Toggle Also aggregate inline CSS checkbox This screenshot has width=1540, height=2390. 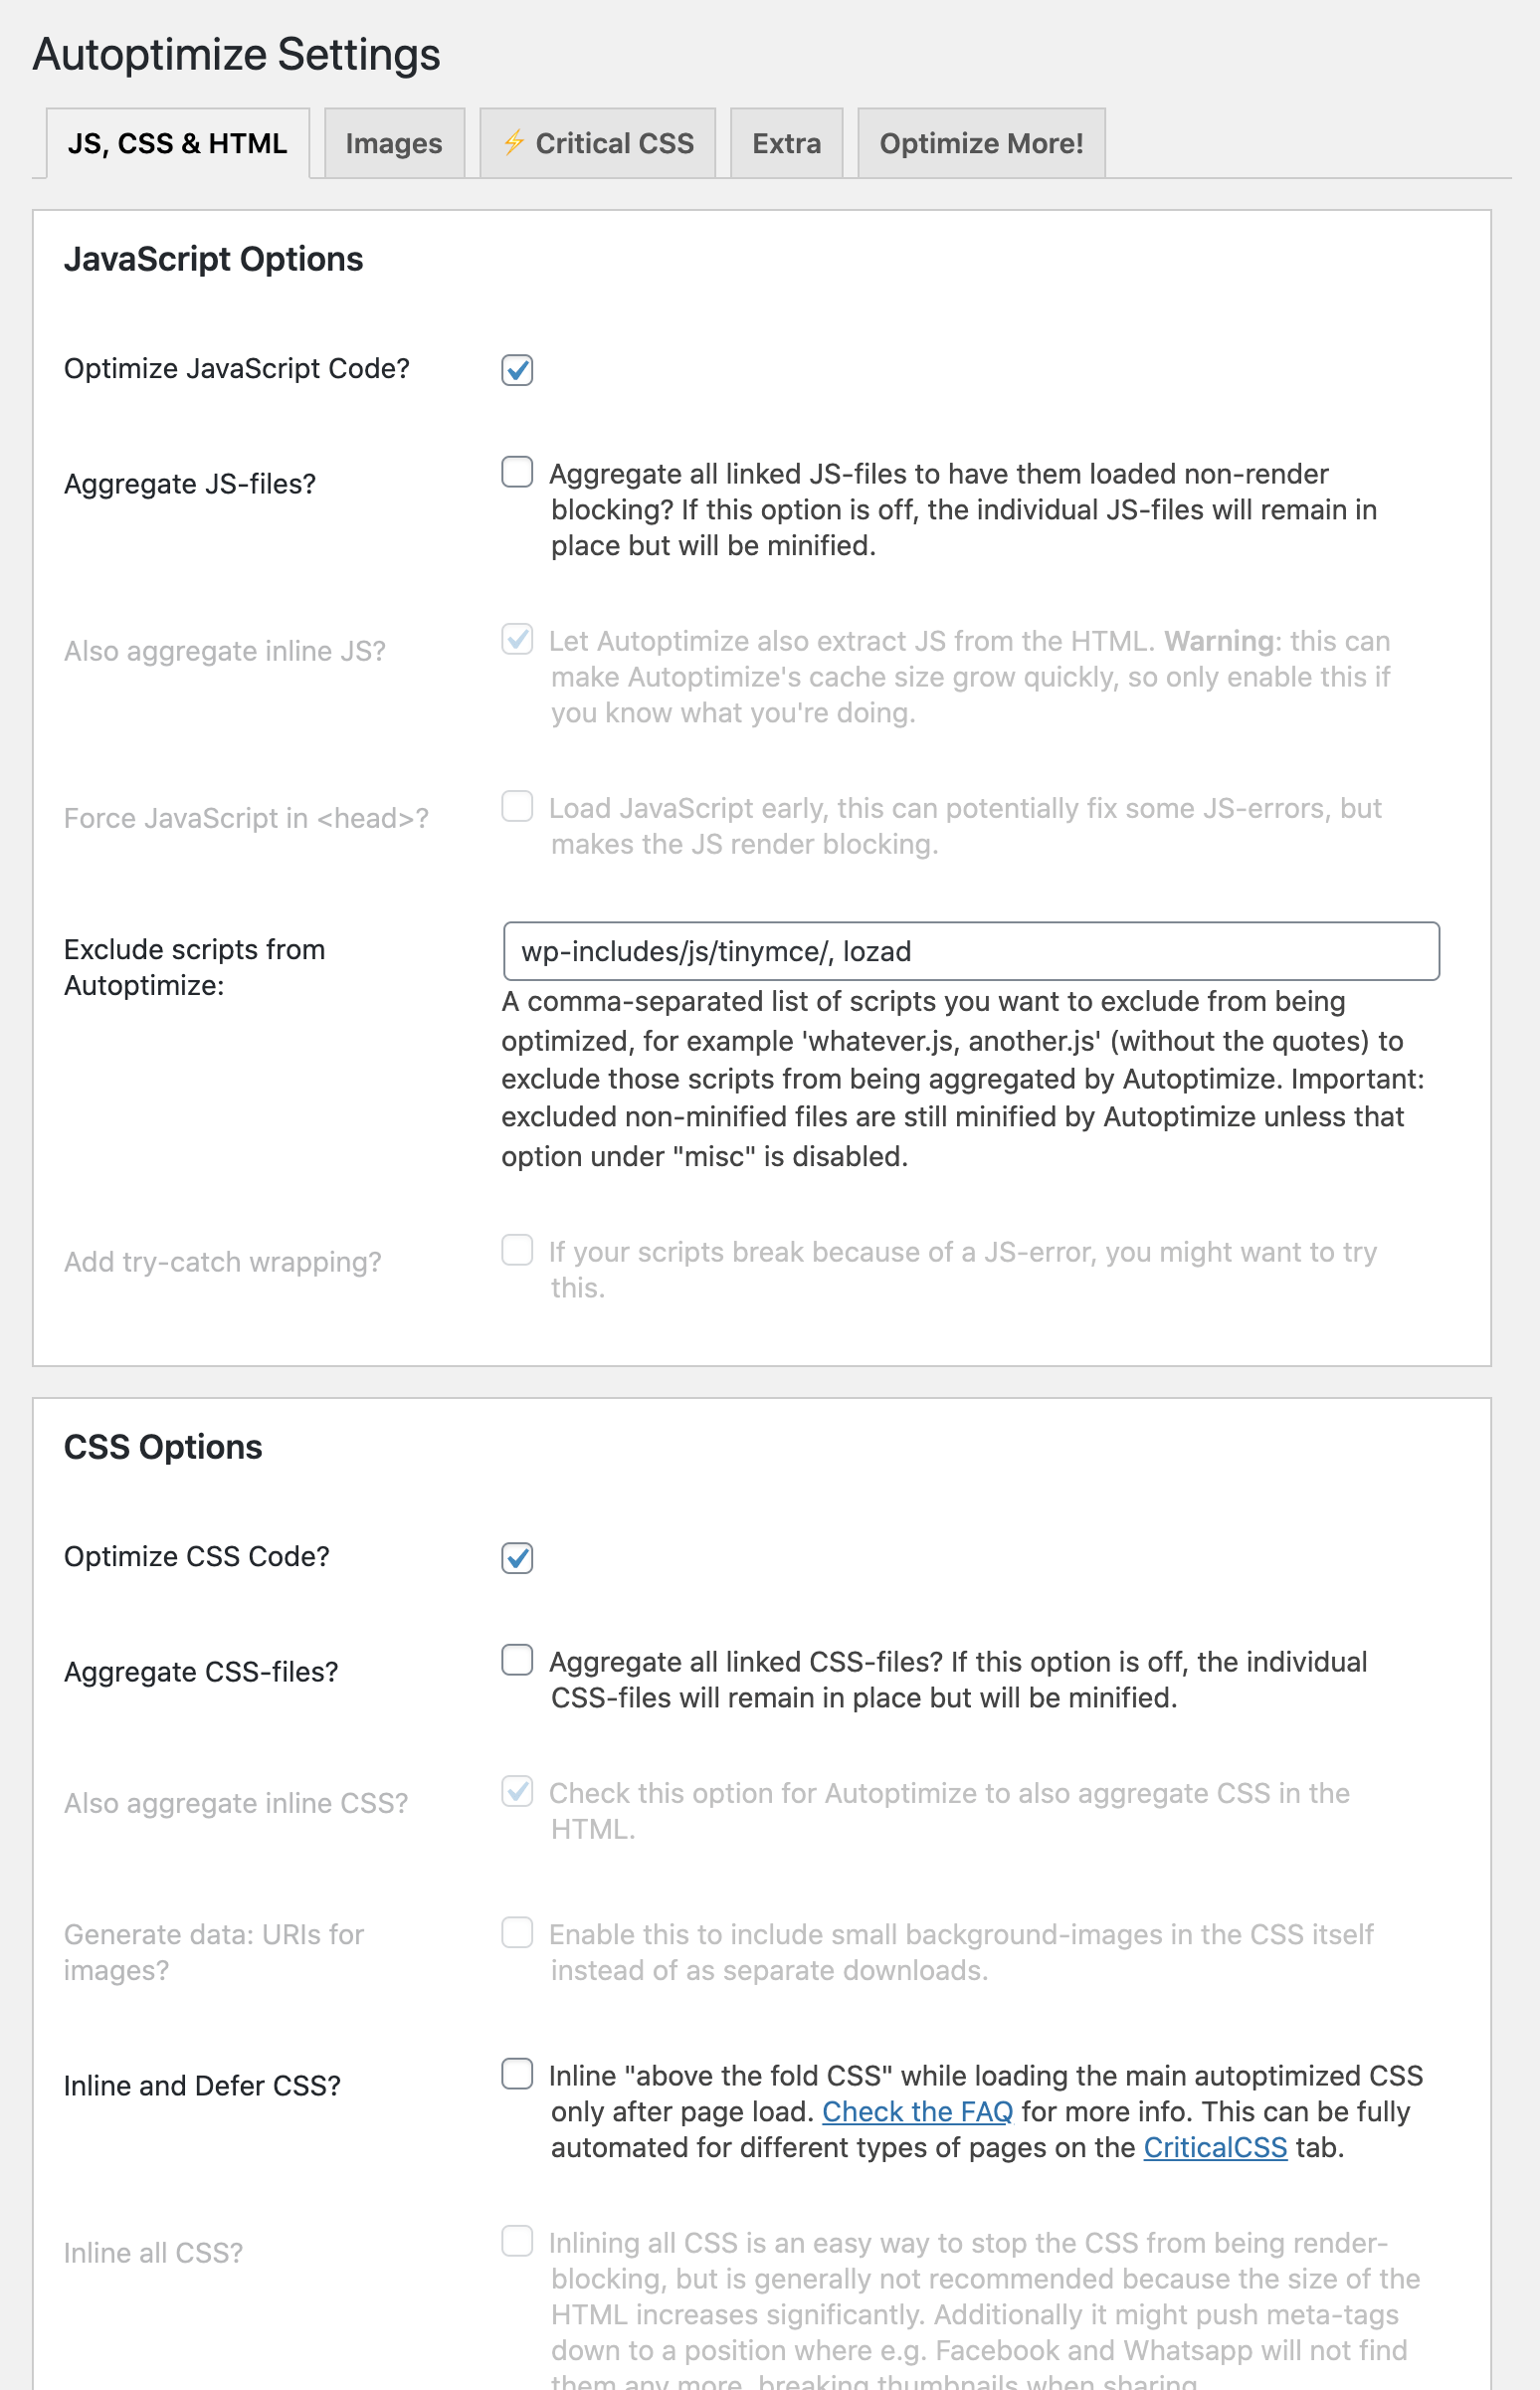[517, 1791]
